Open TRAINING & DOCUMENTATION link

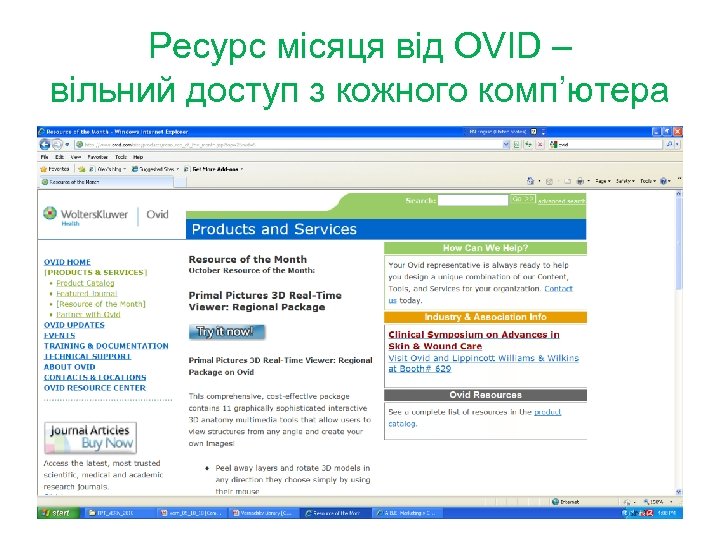106,346
